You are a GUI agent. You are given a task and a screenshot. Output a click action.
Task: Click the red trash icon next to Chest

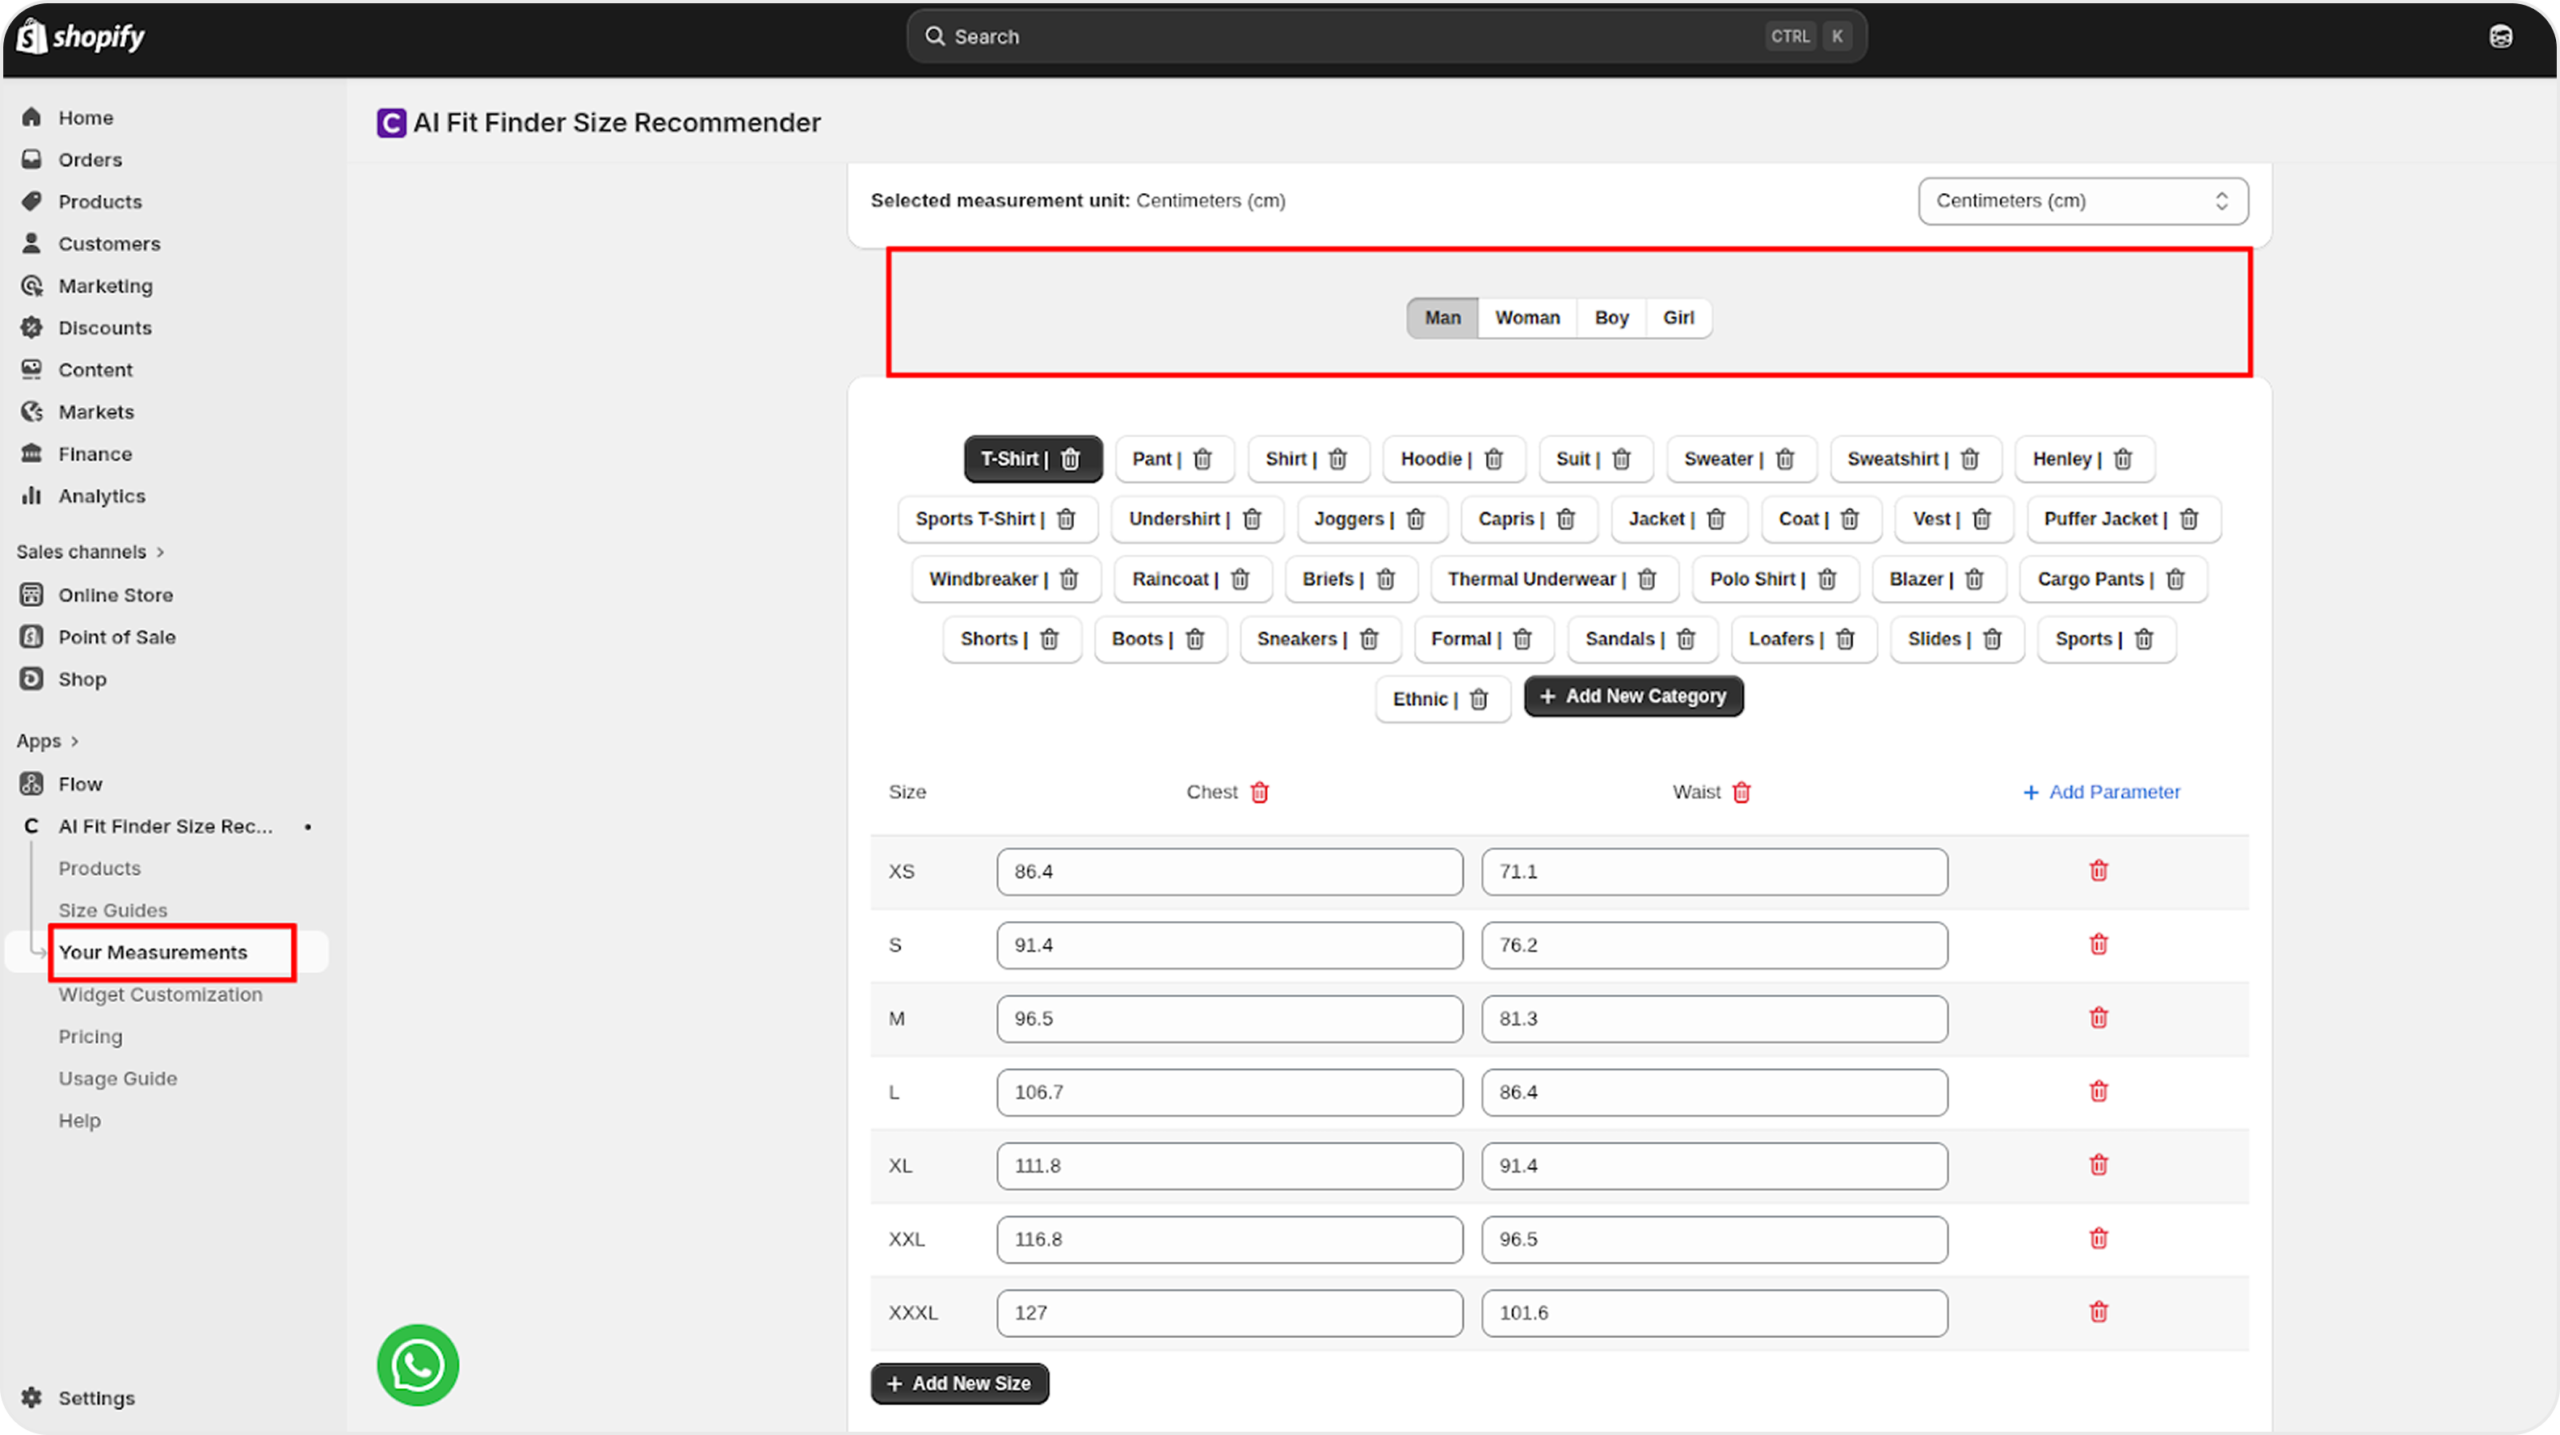(1260, 792)
